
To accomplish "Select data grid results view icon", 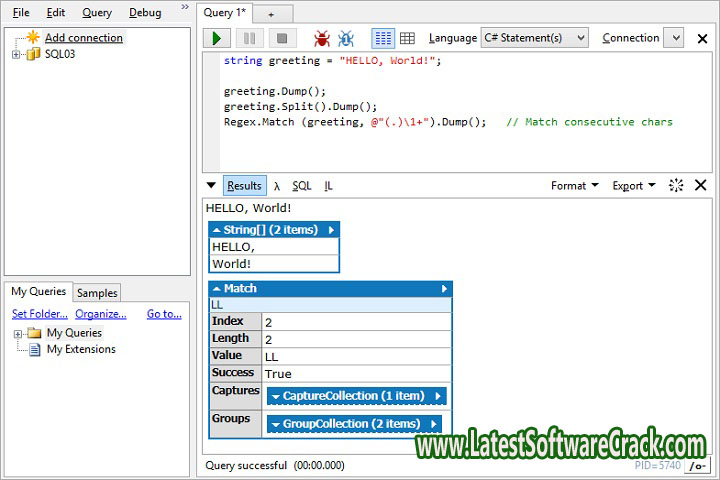I will (407, 38).
